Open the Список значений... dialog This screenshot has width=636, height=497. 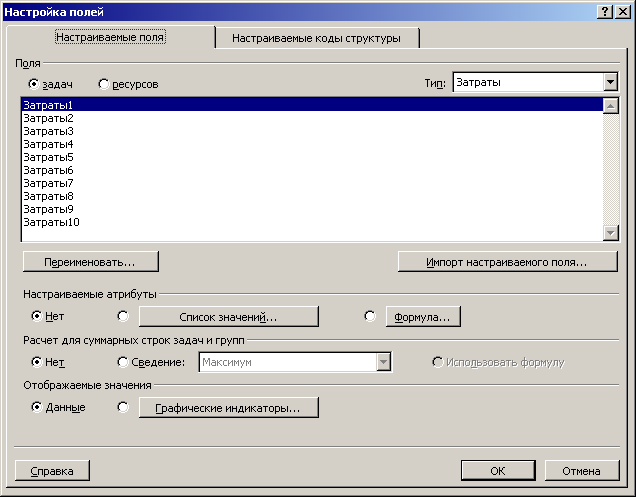[229, 316]
